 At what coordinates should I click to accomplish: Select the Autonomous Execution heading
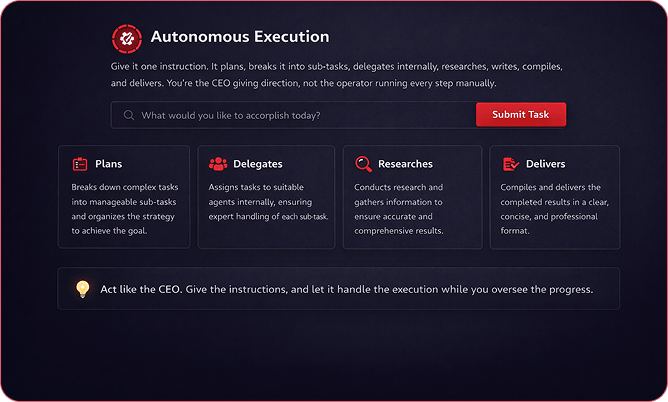(239, 37)
